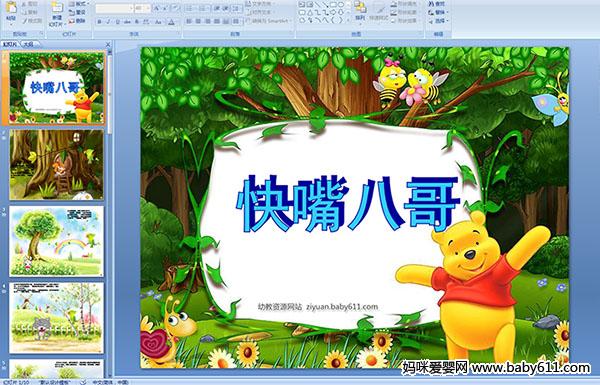Toggle Bold formatting
600x385 pixels.
(99, 22)
